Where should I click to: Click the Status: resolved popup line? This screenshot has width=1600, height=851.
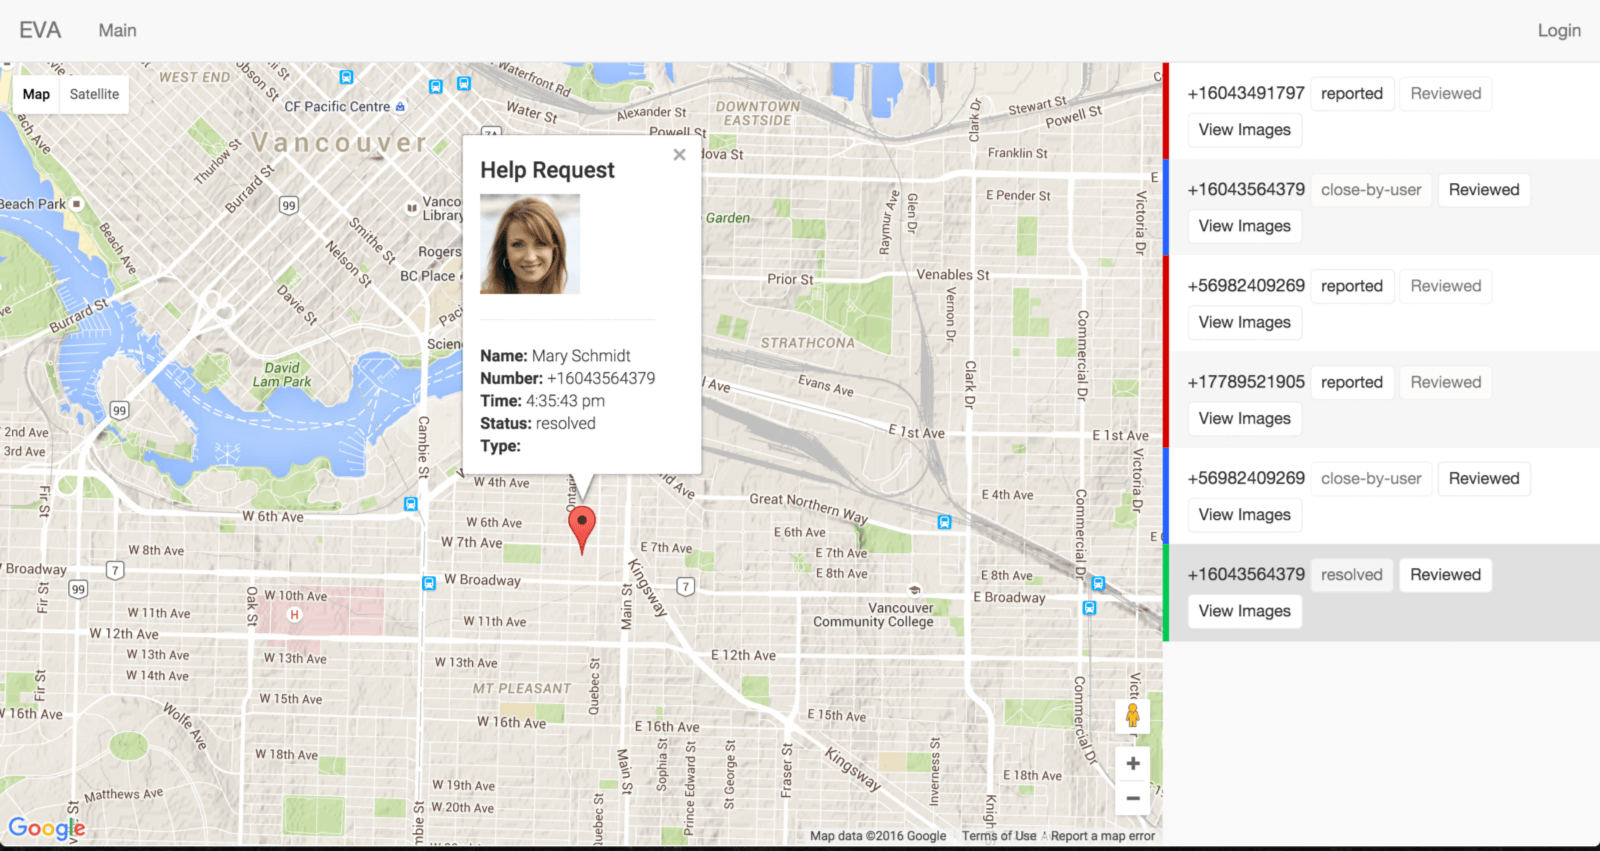pyautogui.click(x=537, y=424)
